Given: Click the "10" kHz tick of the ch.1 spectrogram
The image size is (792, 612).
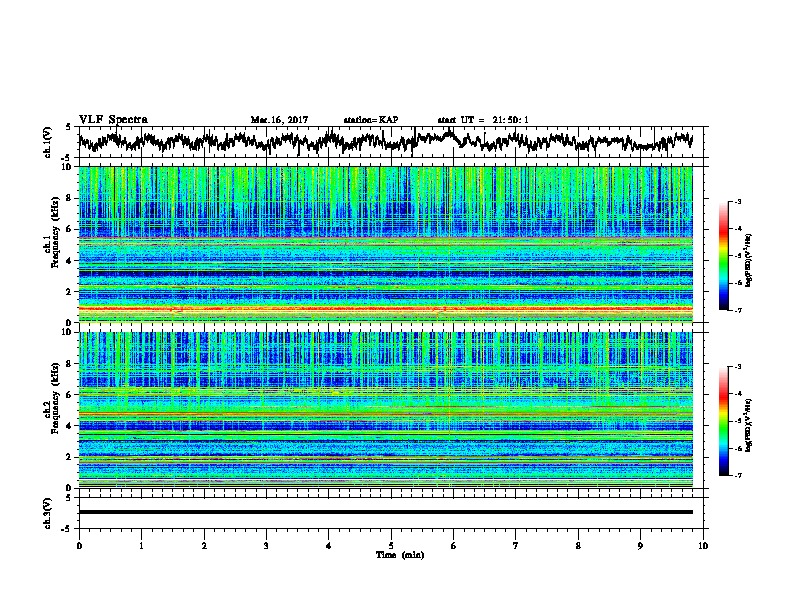Looking at the screenshot, I should click(68, 167).
